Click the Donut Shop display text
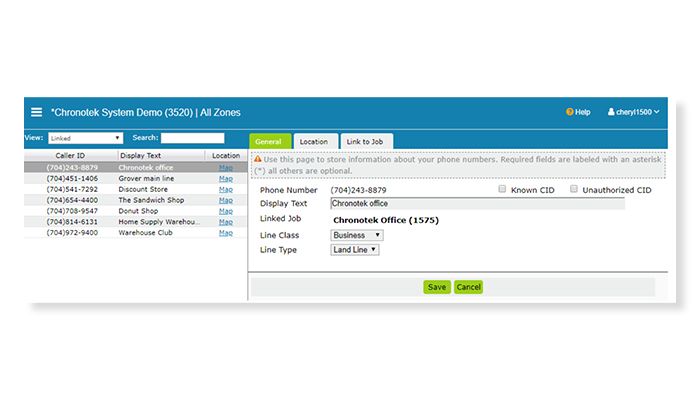This screenshot has height=400, width=700. point(138,211)
